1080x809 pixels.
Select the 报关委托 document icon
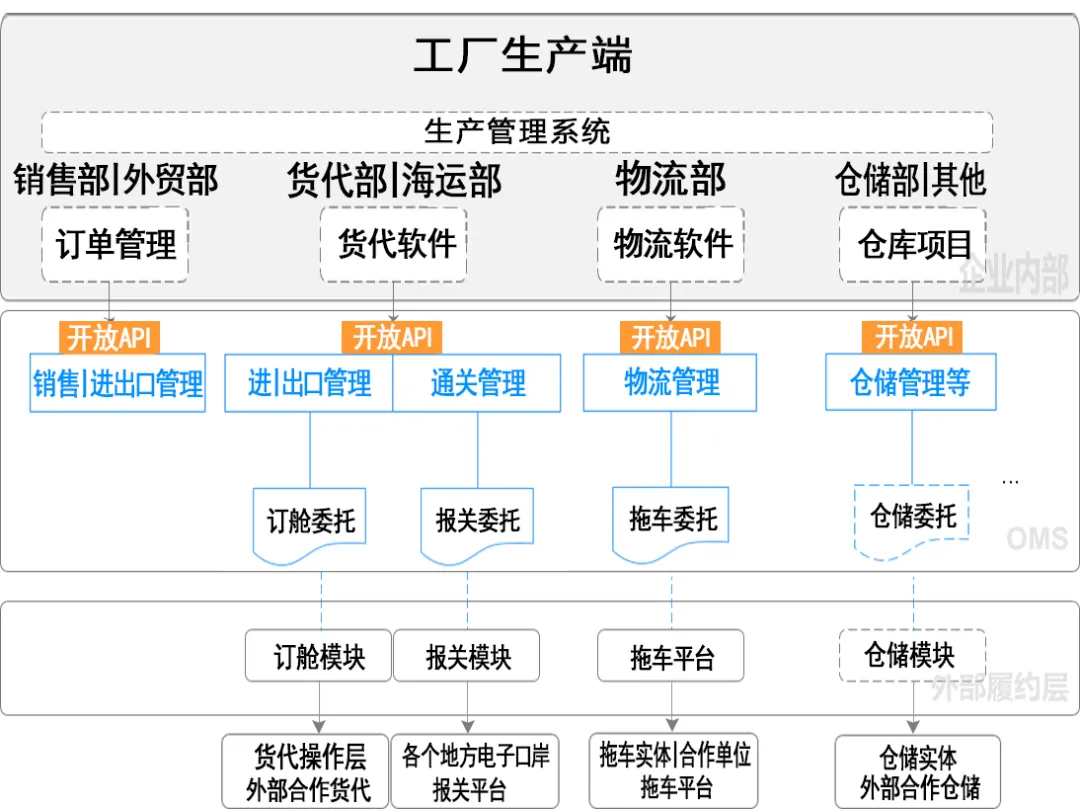(x=476, y=517)
